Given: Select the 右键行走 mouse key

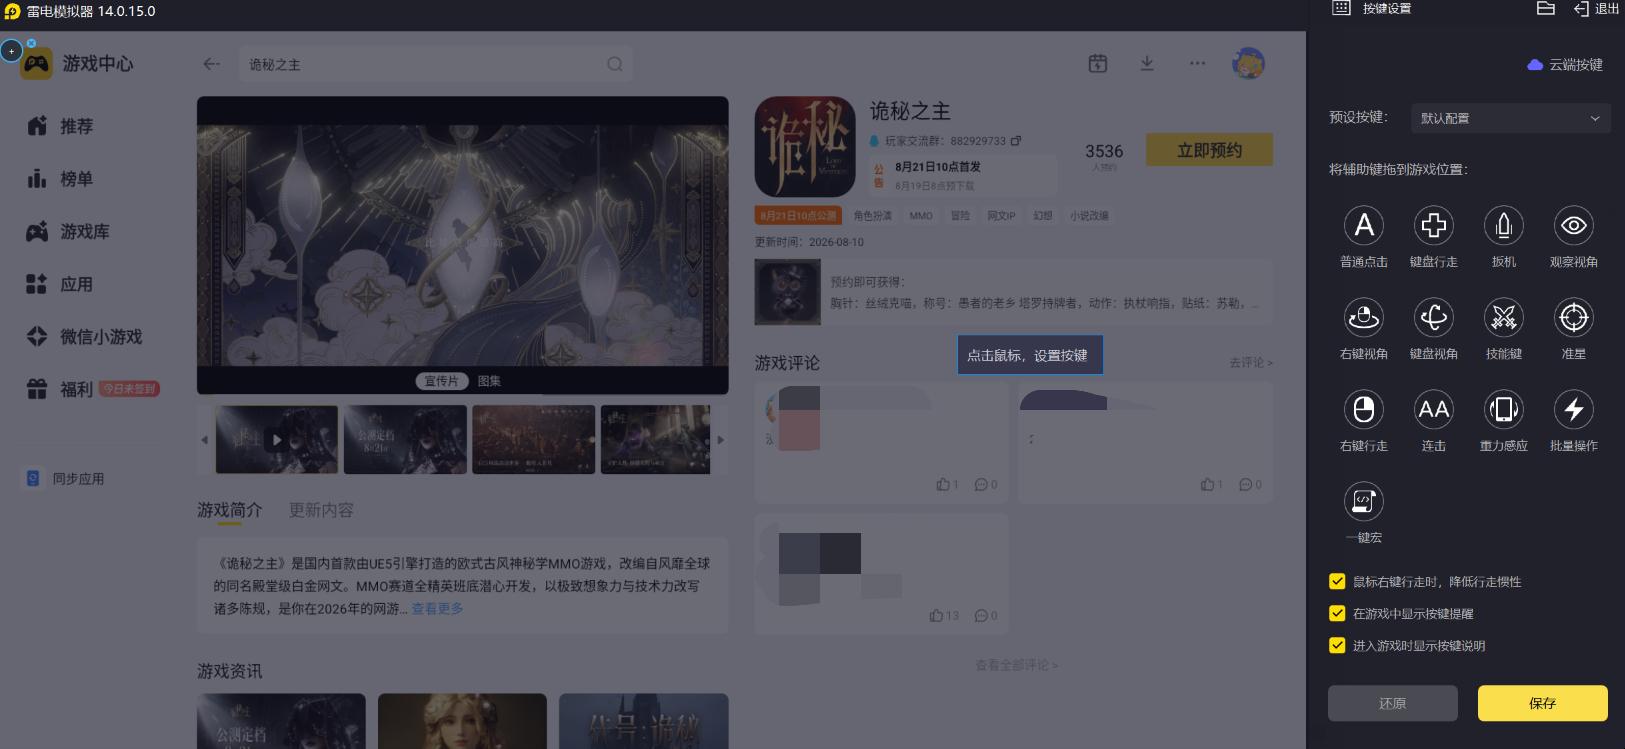Looking at the screenshot, I should click(1364, 410).
